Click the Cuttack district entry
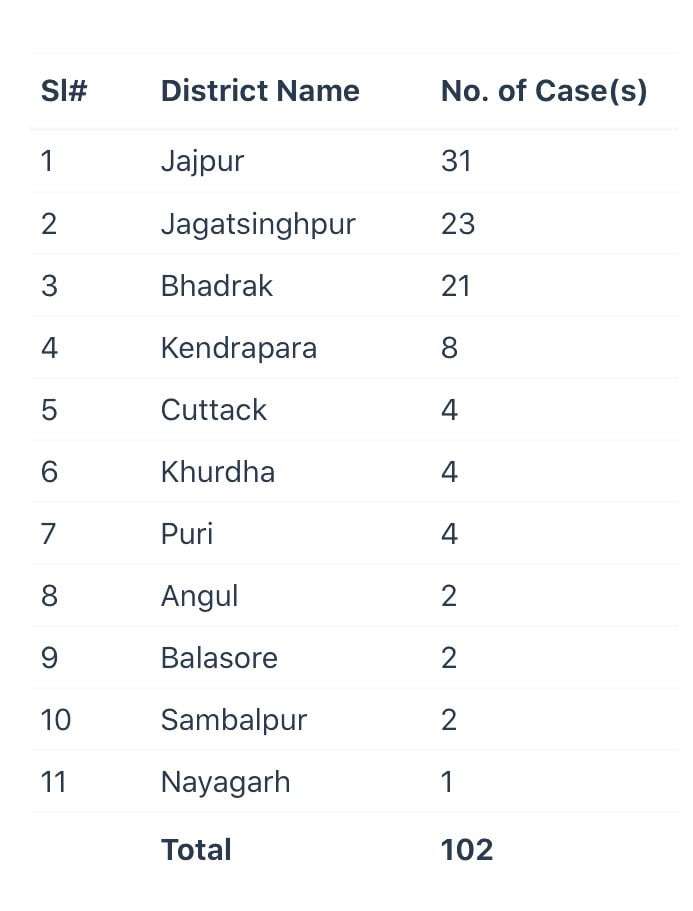This screenshot has width=693, height=911. tap(214, 410)
